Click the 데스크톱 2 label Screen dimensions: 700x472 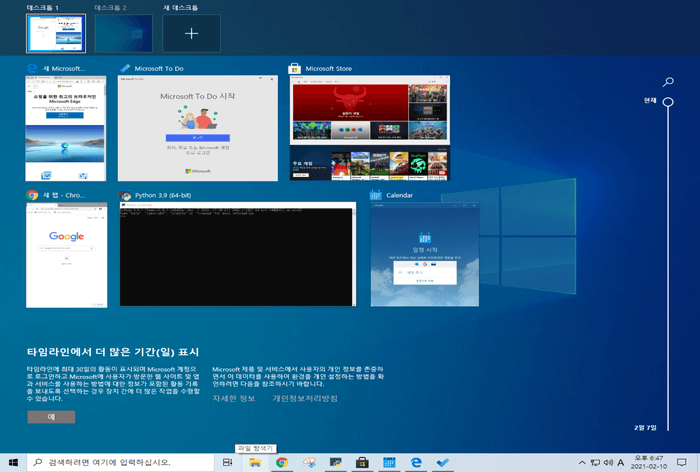[x=110, y=8]
